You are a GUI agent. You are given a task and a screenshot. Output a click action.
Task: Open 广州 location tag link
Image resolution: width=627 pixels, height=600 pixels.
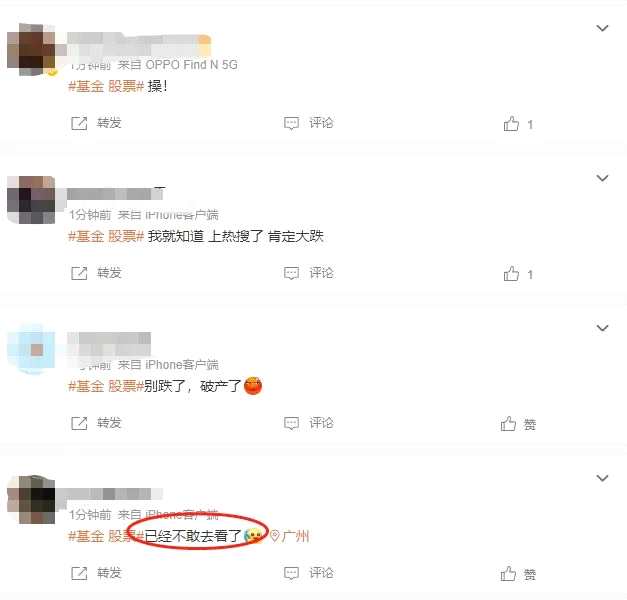(x=290, y=536)
